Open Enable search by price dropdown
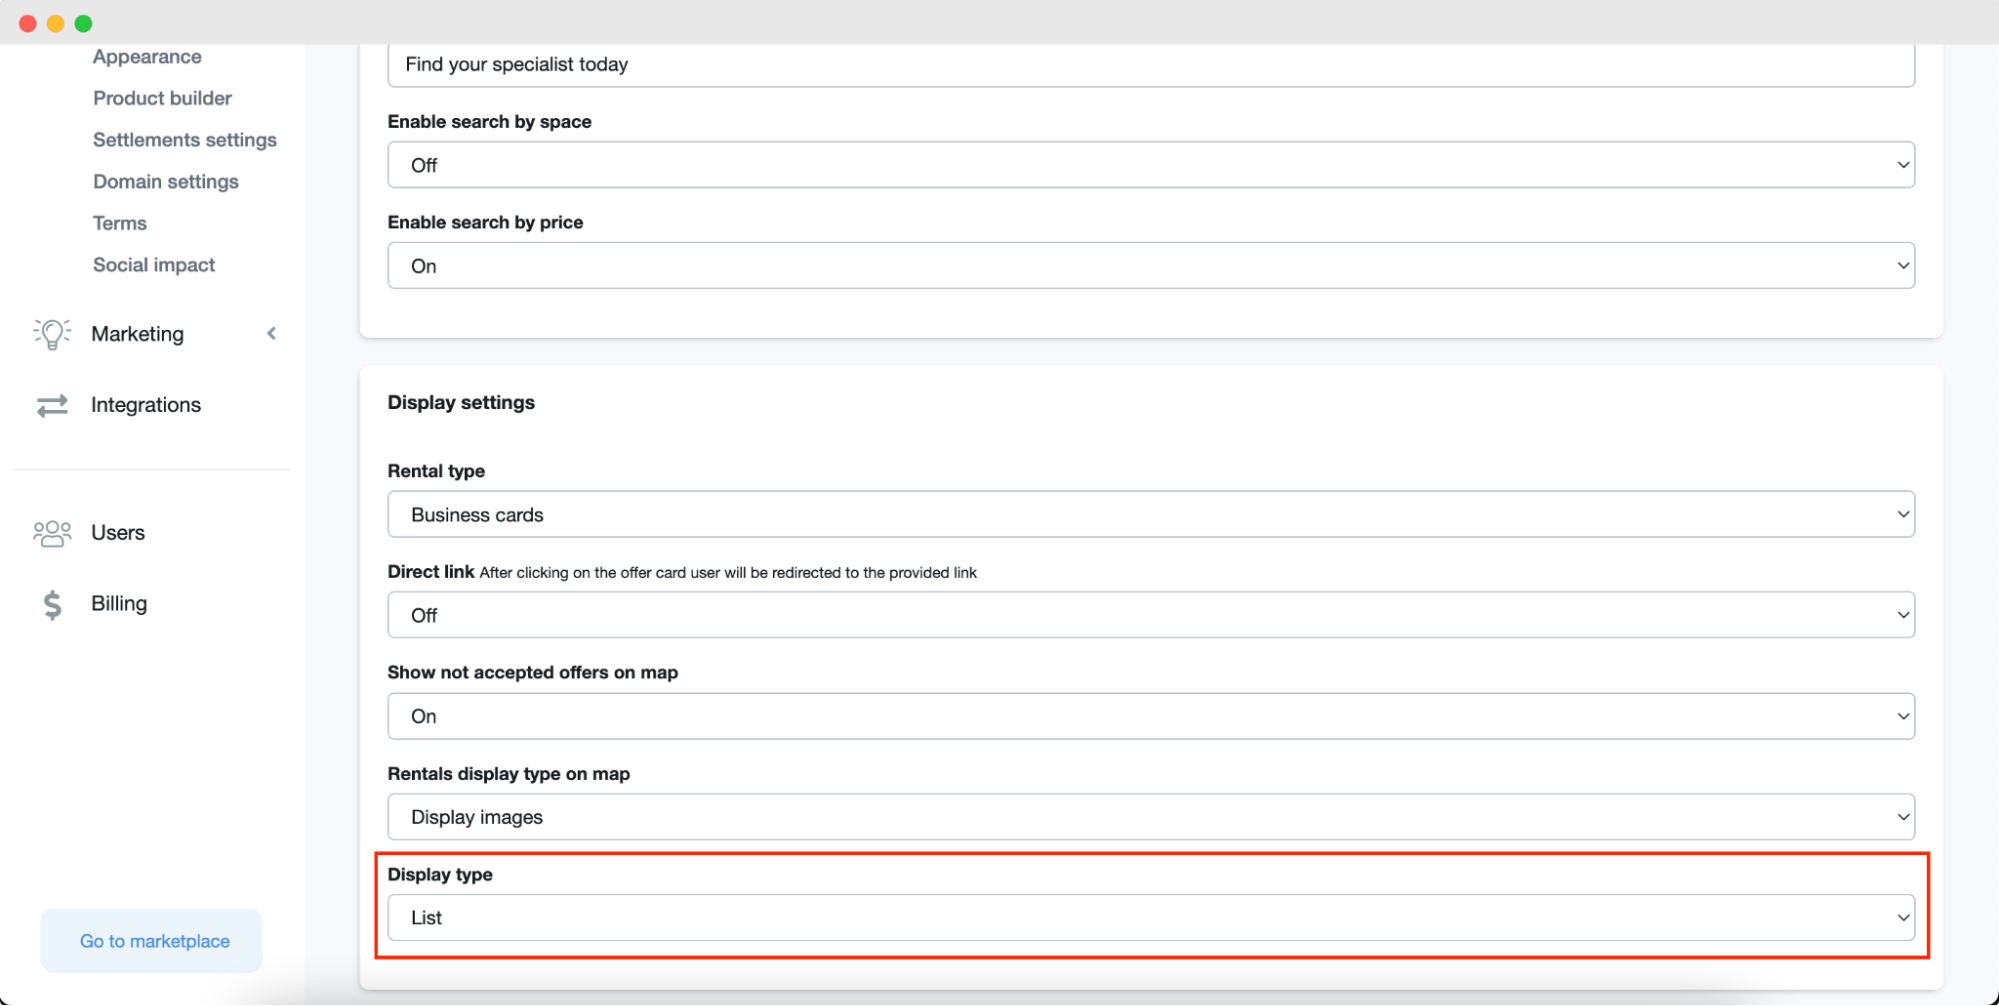Viewport: 1999px width, 1006px height. tap(1151, 266)
